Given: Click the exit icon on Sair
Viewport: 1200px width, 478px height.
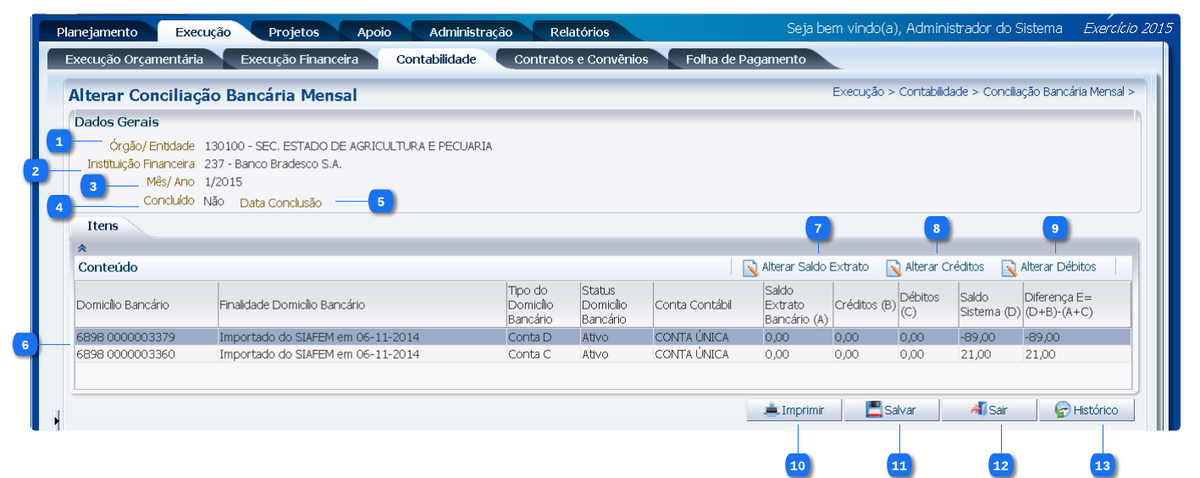Looking at the screenshot, I should click(x=977, y=410).
